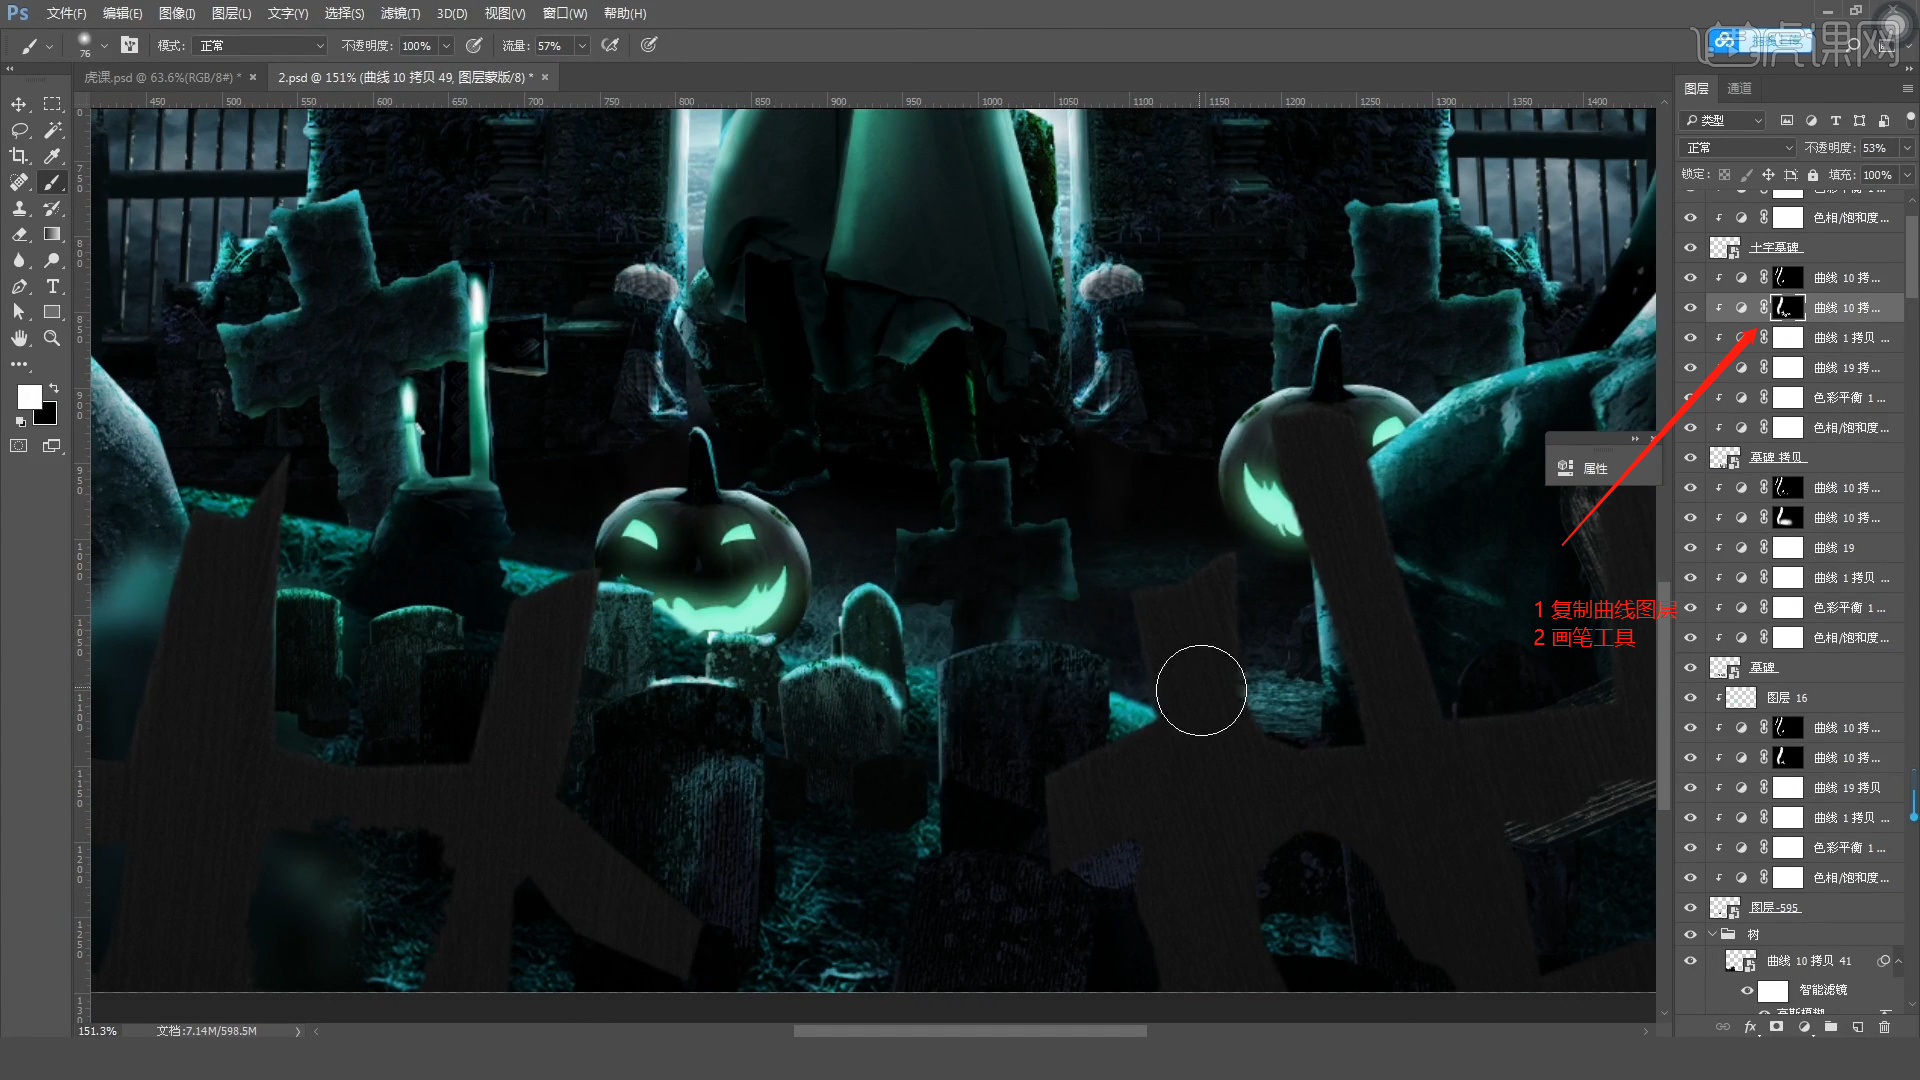The height and width of the screenshot is (1080, 1920).
Task: Click the white foreground color swatch
Action: 29,396
